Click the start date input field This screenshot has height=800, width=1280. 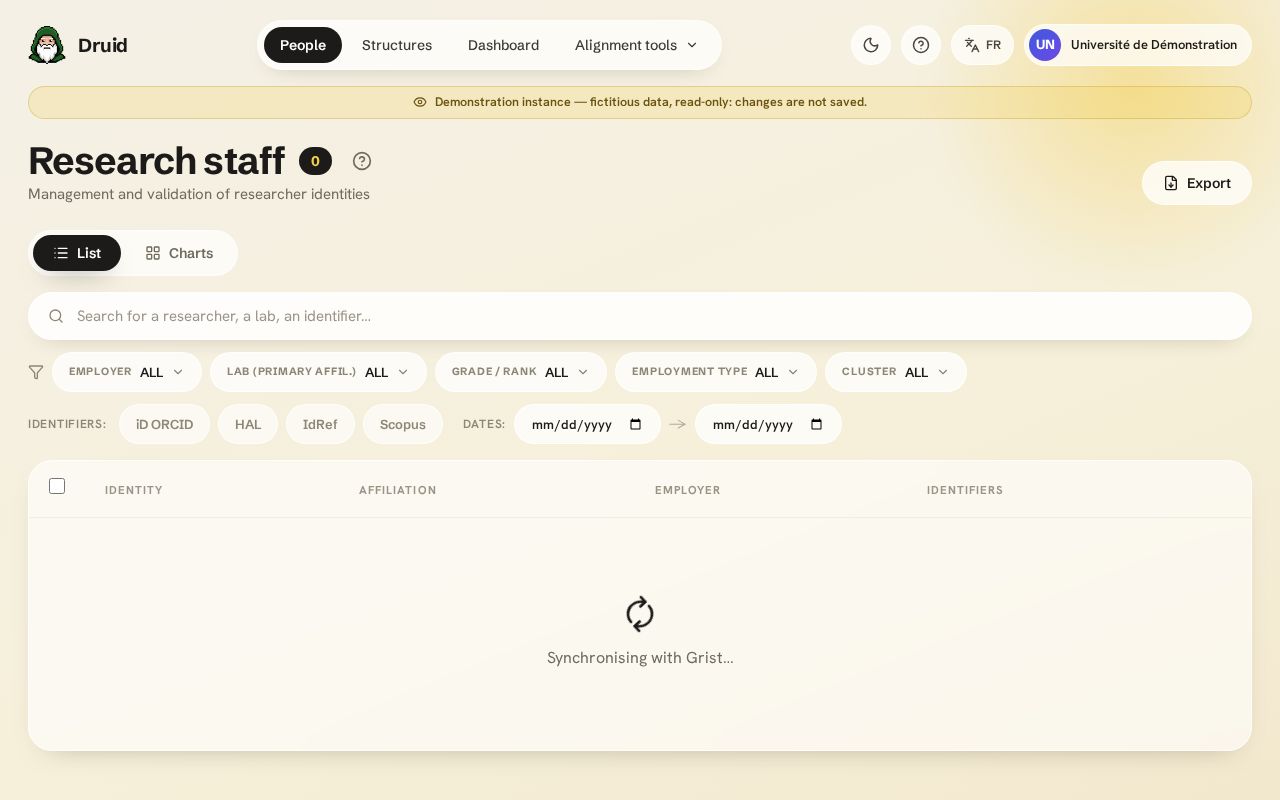tap(587, 424)
